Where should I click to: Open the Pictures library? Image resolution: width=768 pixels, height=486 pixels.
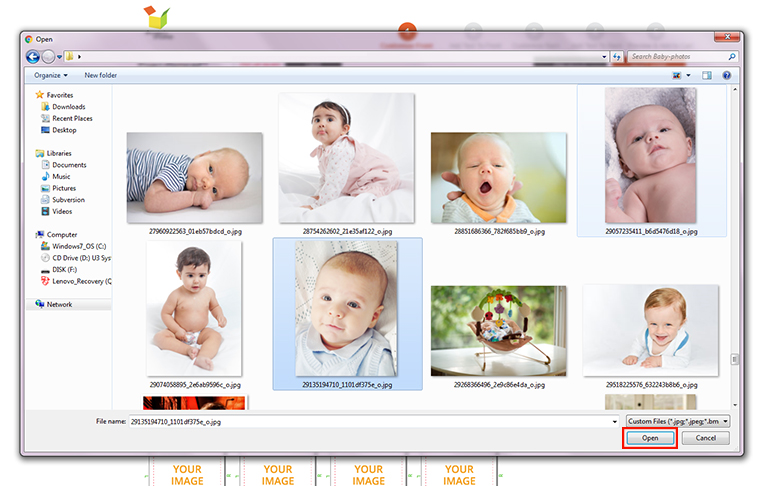pos(64,188)
